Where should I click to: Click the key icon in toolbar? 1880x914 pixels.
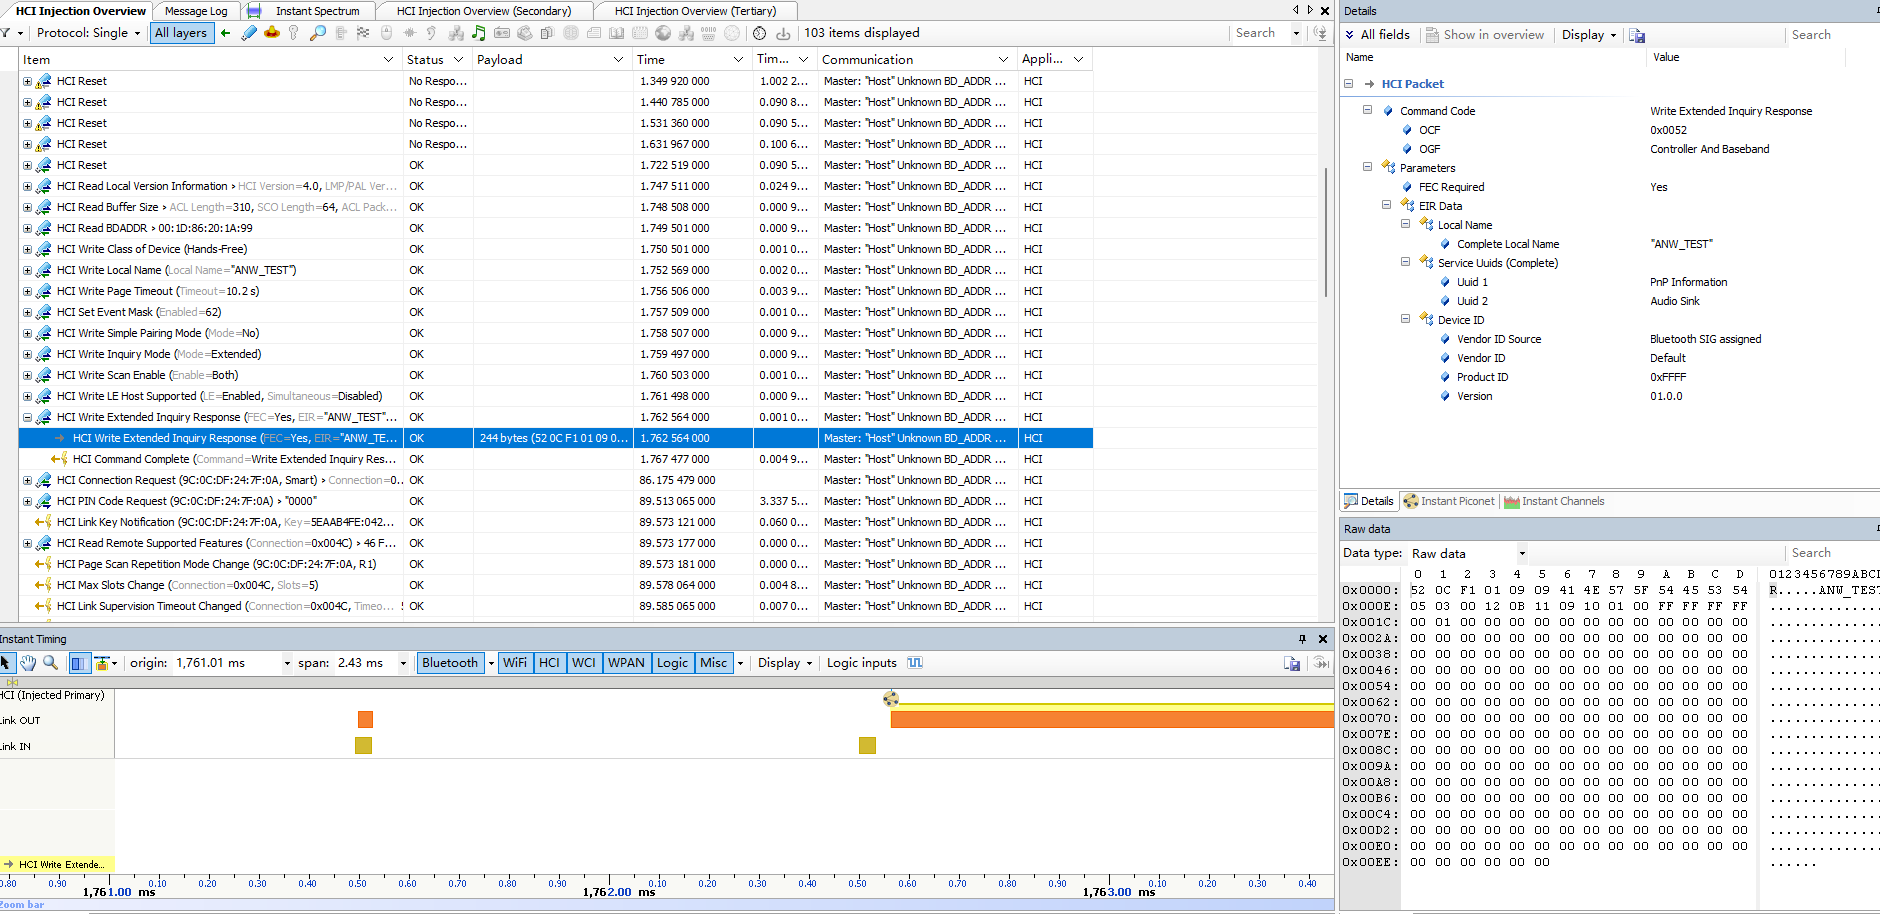(x=294, y=33)
